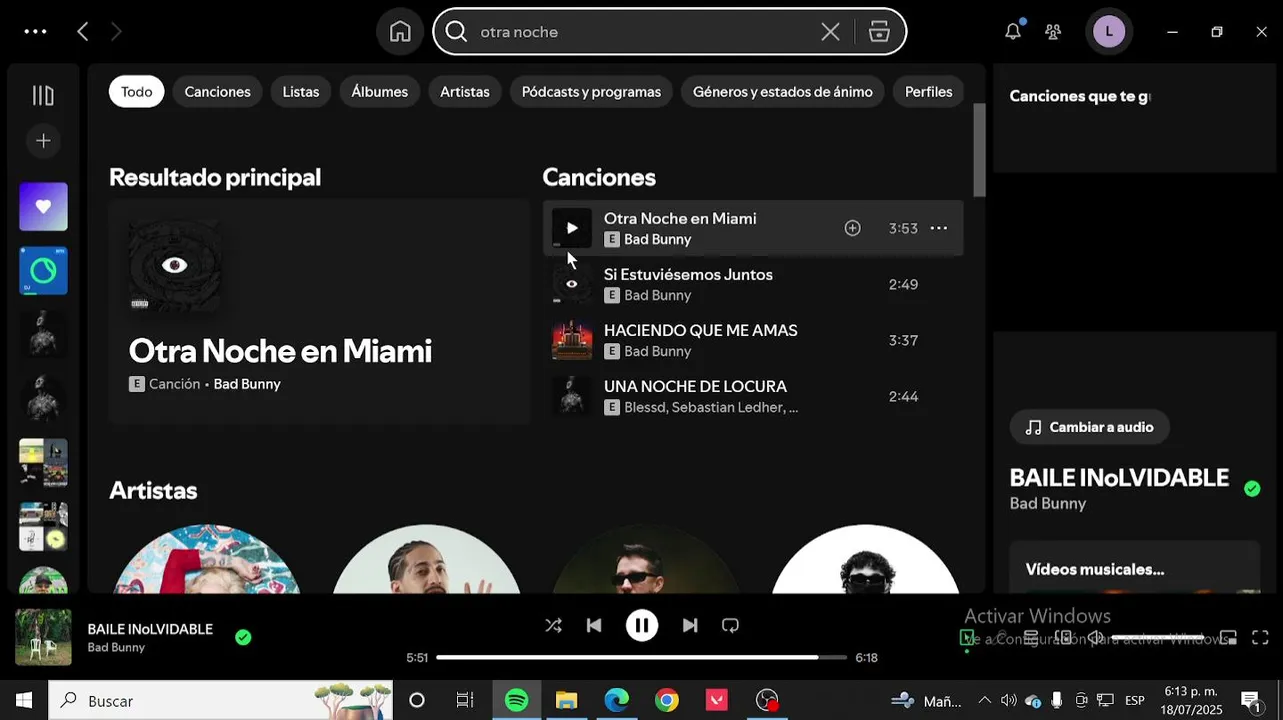The width and height of the screenshot is (1283, 720).
Task: Open Bad Bunny artist under HACIENDO QUE ME AMAS
Action: (657, 352)
